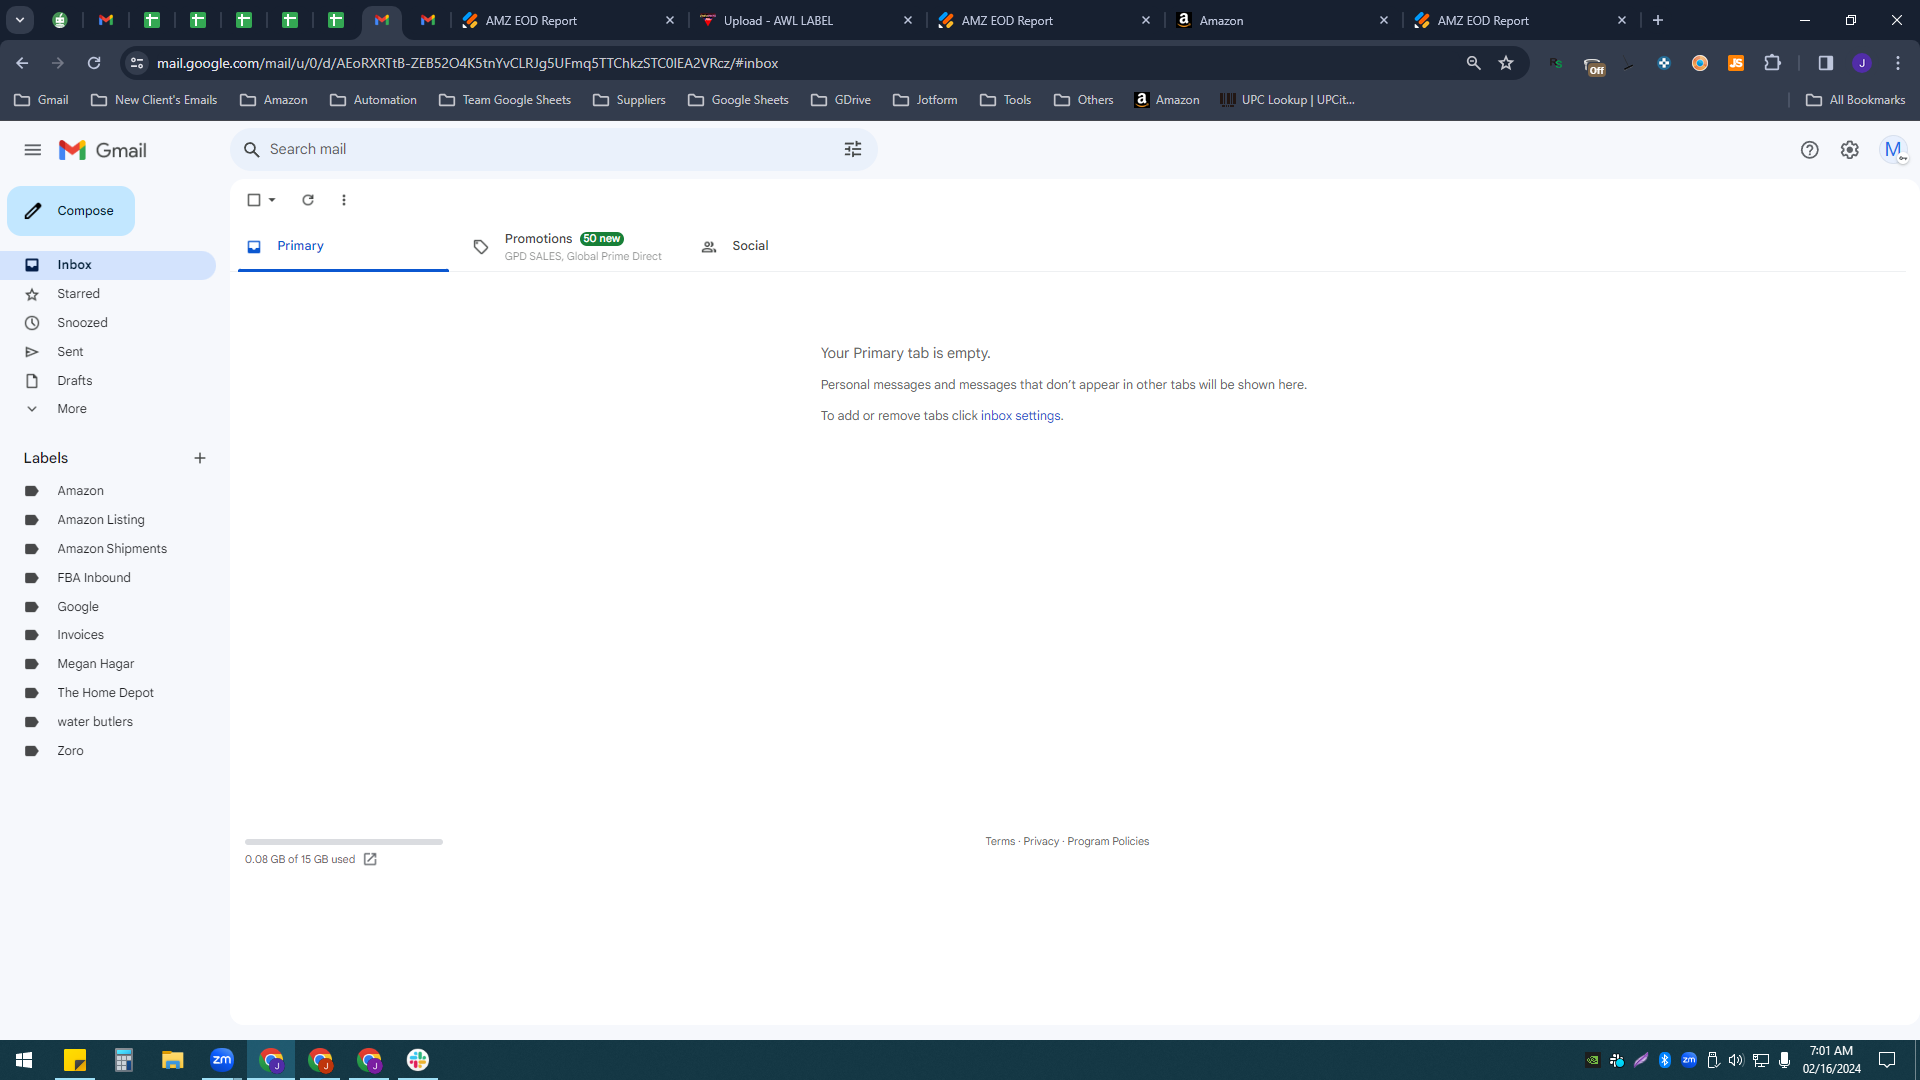Image resolution: width=1920 pixels, height=1080 pixels.
Task: Open New Client's Emails bookmark folder
Action: 154,100
